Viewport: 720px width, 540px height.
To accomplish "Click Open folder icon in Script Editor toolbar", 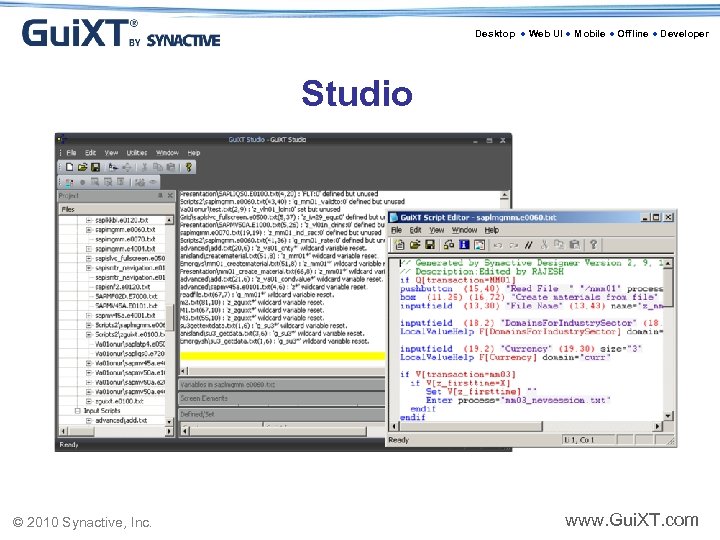I will pos(415,245).
